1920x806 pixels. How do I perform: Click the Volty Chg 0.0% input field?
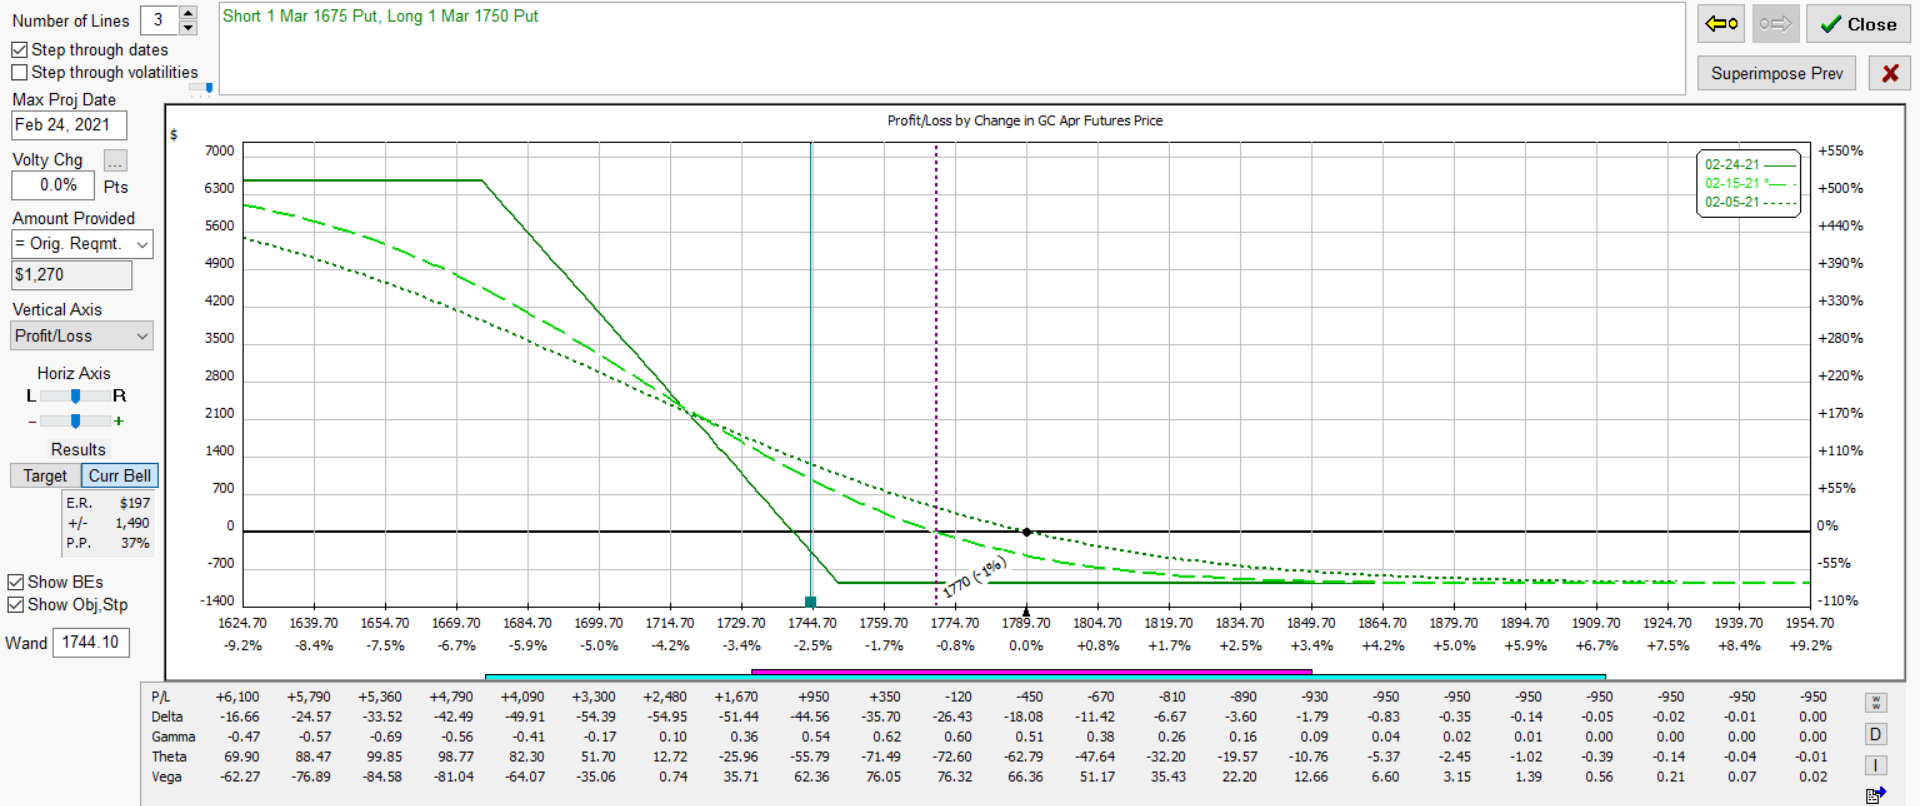[53, 185]
